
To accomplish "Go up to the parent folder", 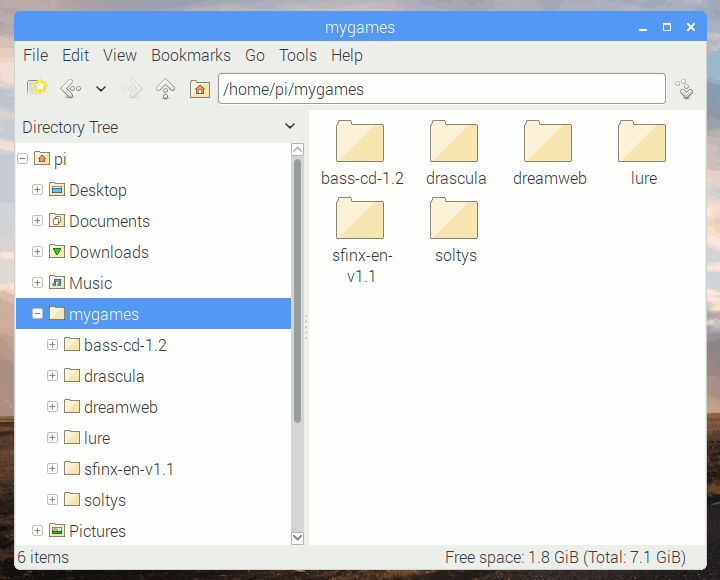I will (166, 89).
